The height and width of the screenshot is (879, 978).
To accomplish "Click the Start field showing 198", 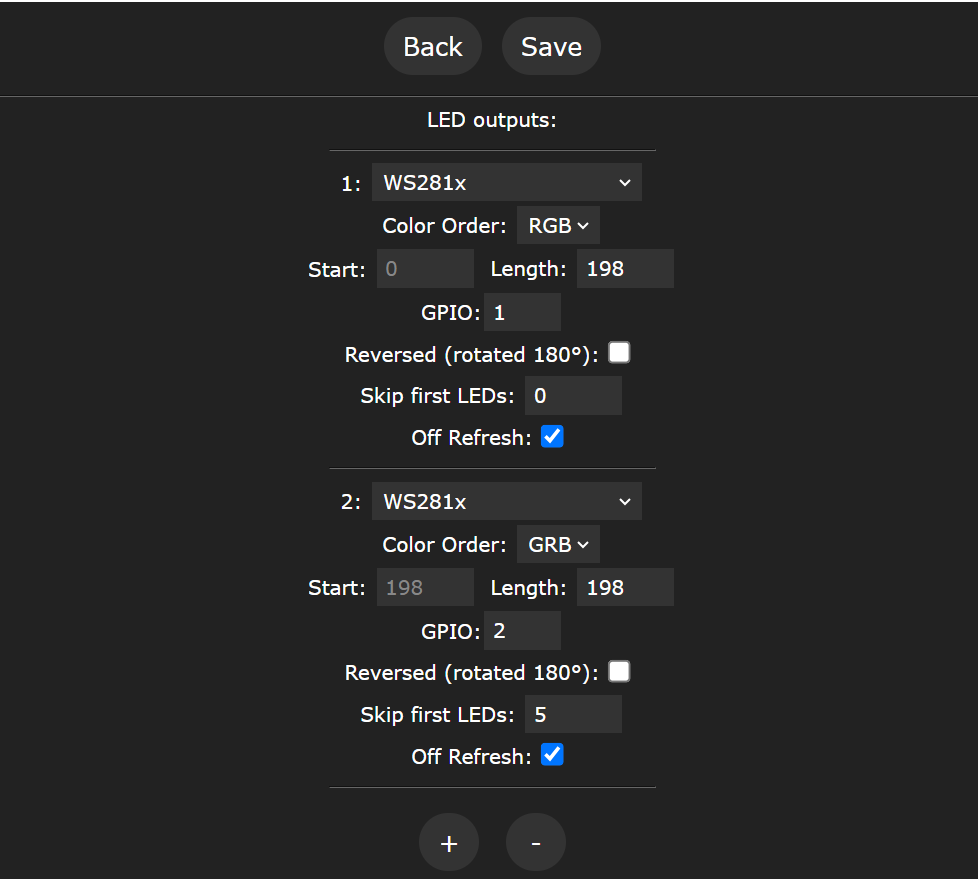I will coord(425,587).
